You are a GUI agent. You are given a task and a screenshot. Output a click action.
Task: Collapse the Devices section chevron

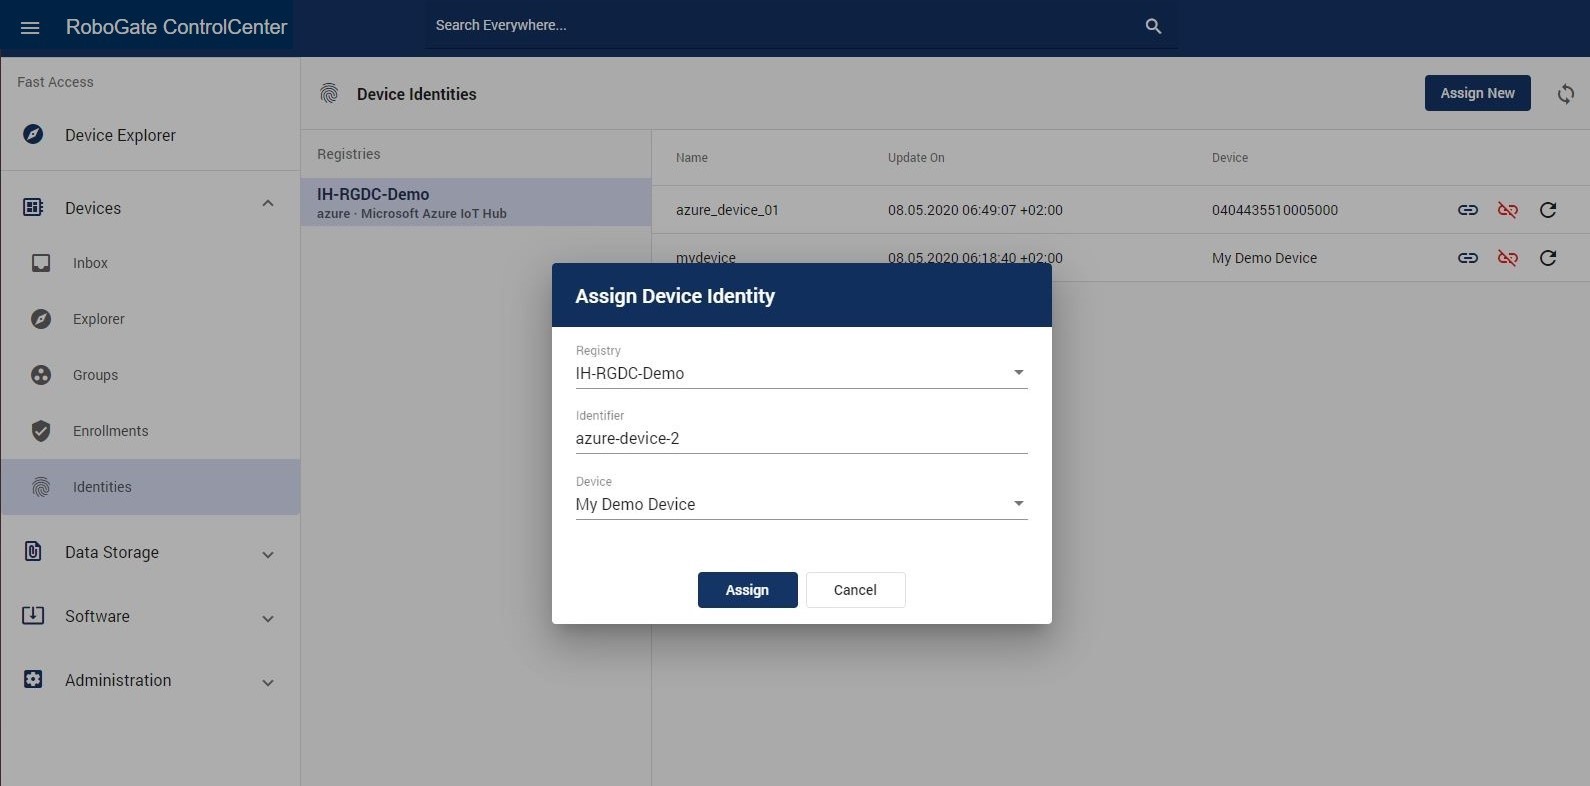click(268, 204)
